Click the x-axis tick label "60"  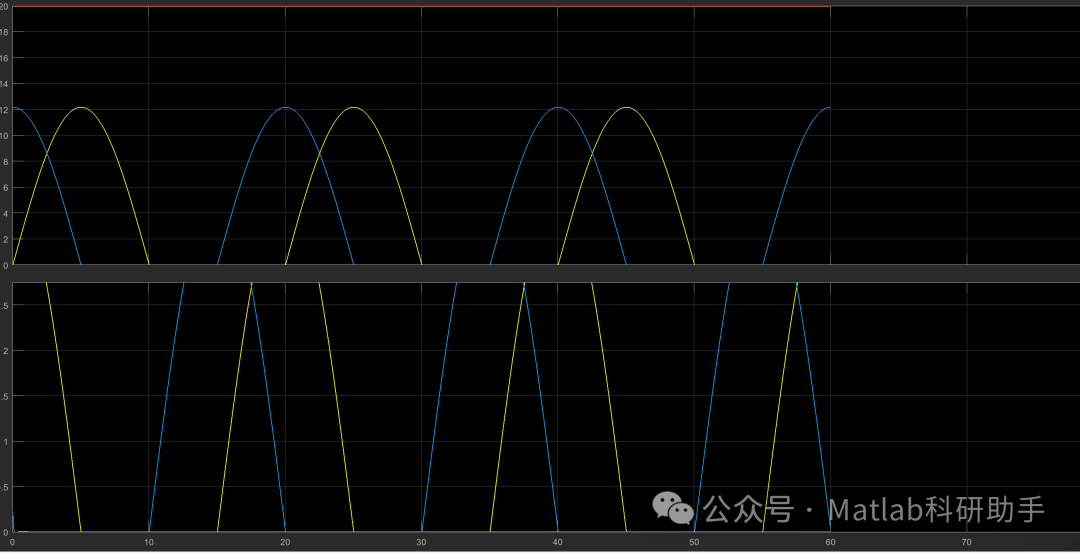(830, 543)
